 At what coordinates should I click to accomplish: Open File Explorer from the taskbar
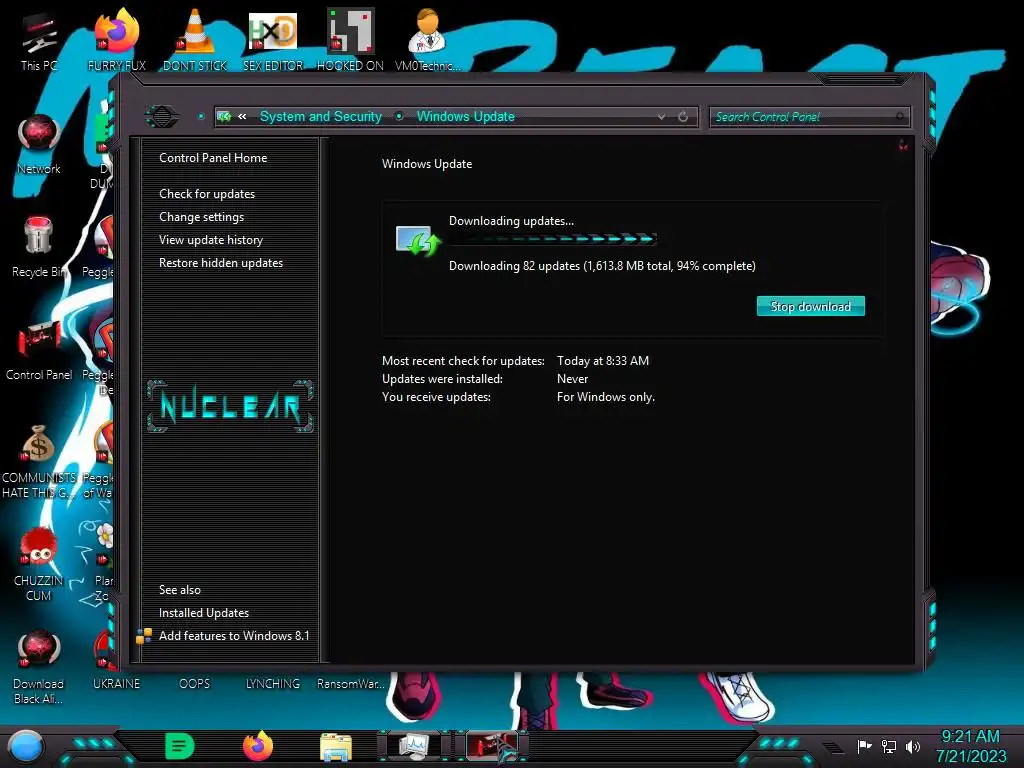[336, 747]
